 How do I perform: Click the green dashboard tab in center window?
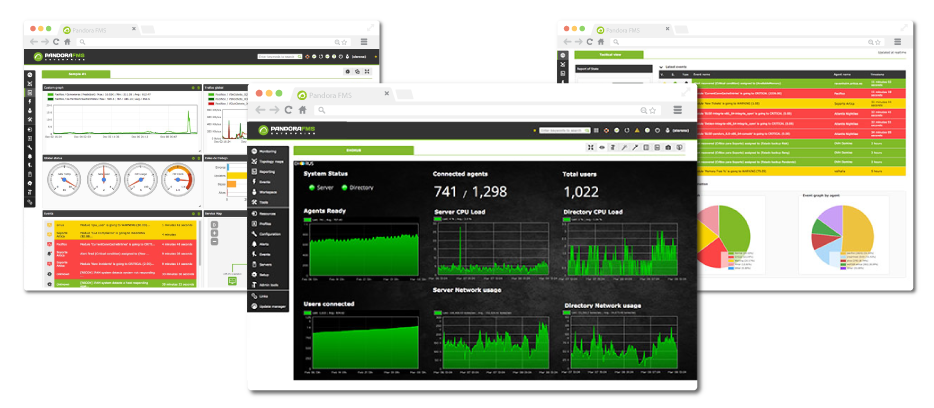[354, 150]
